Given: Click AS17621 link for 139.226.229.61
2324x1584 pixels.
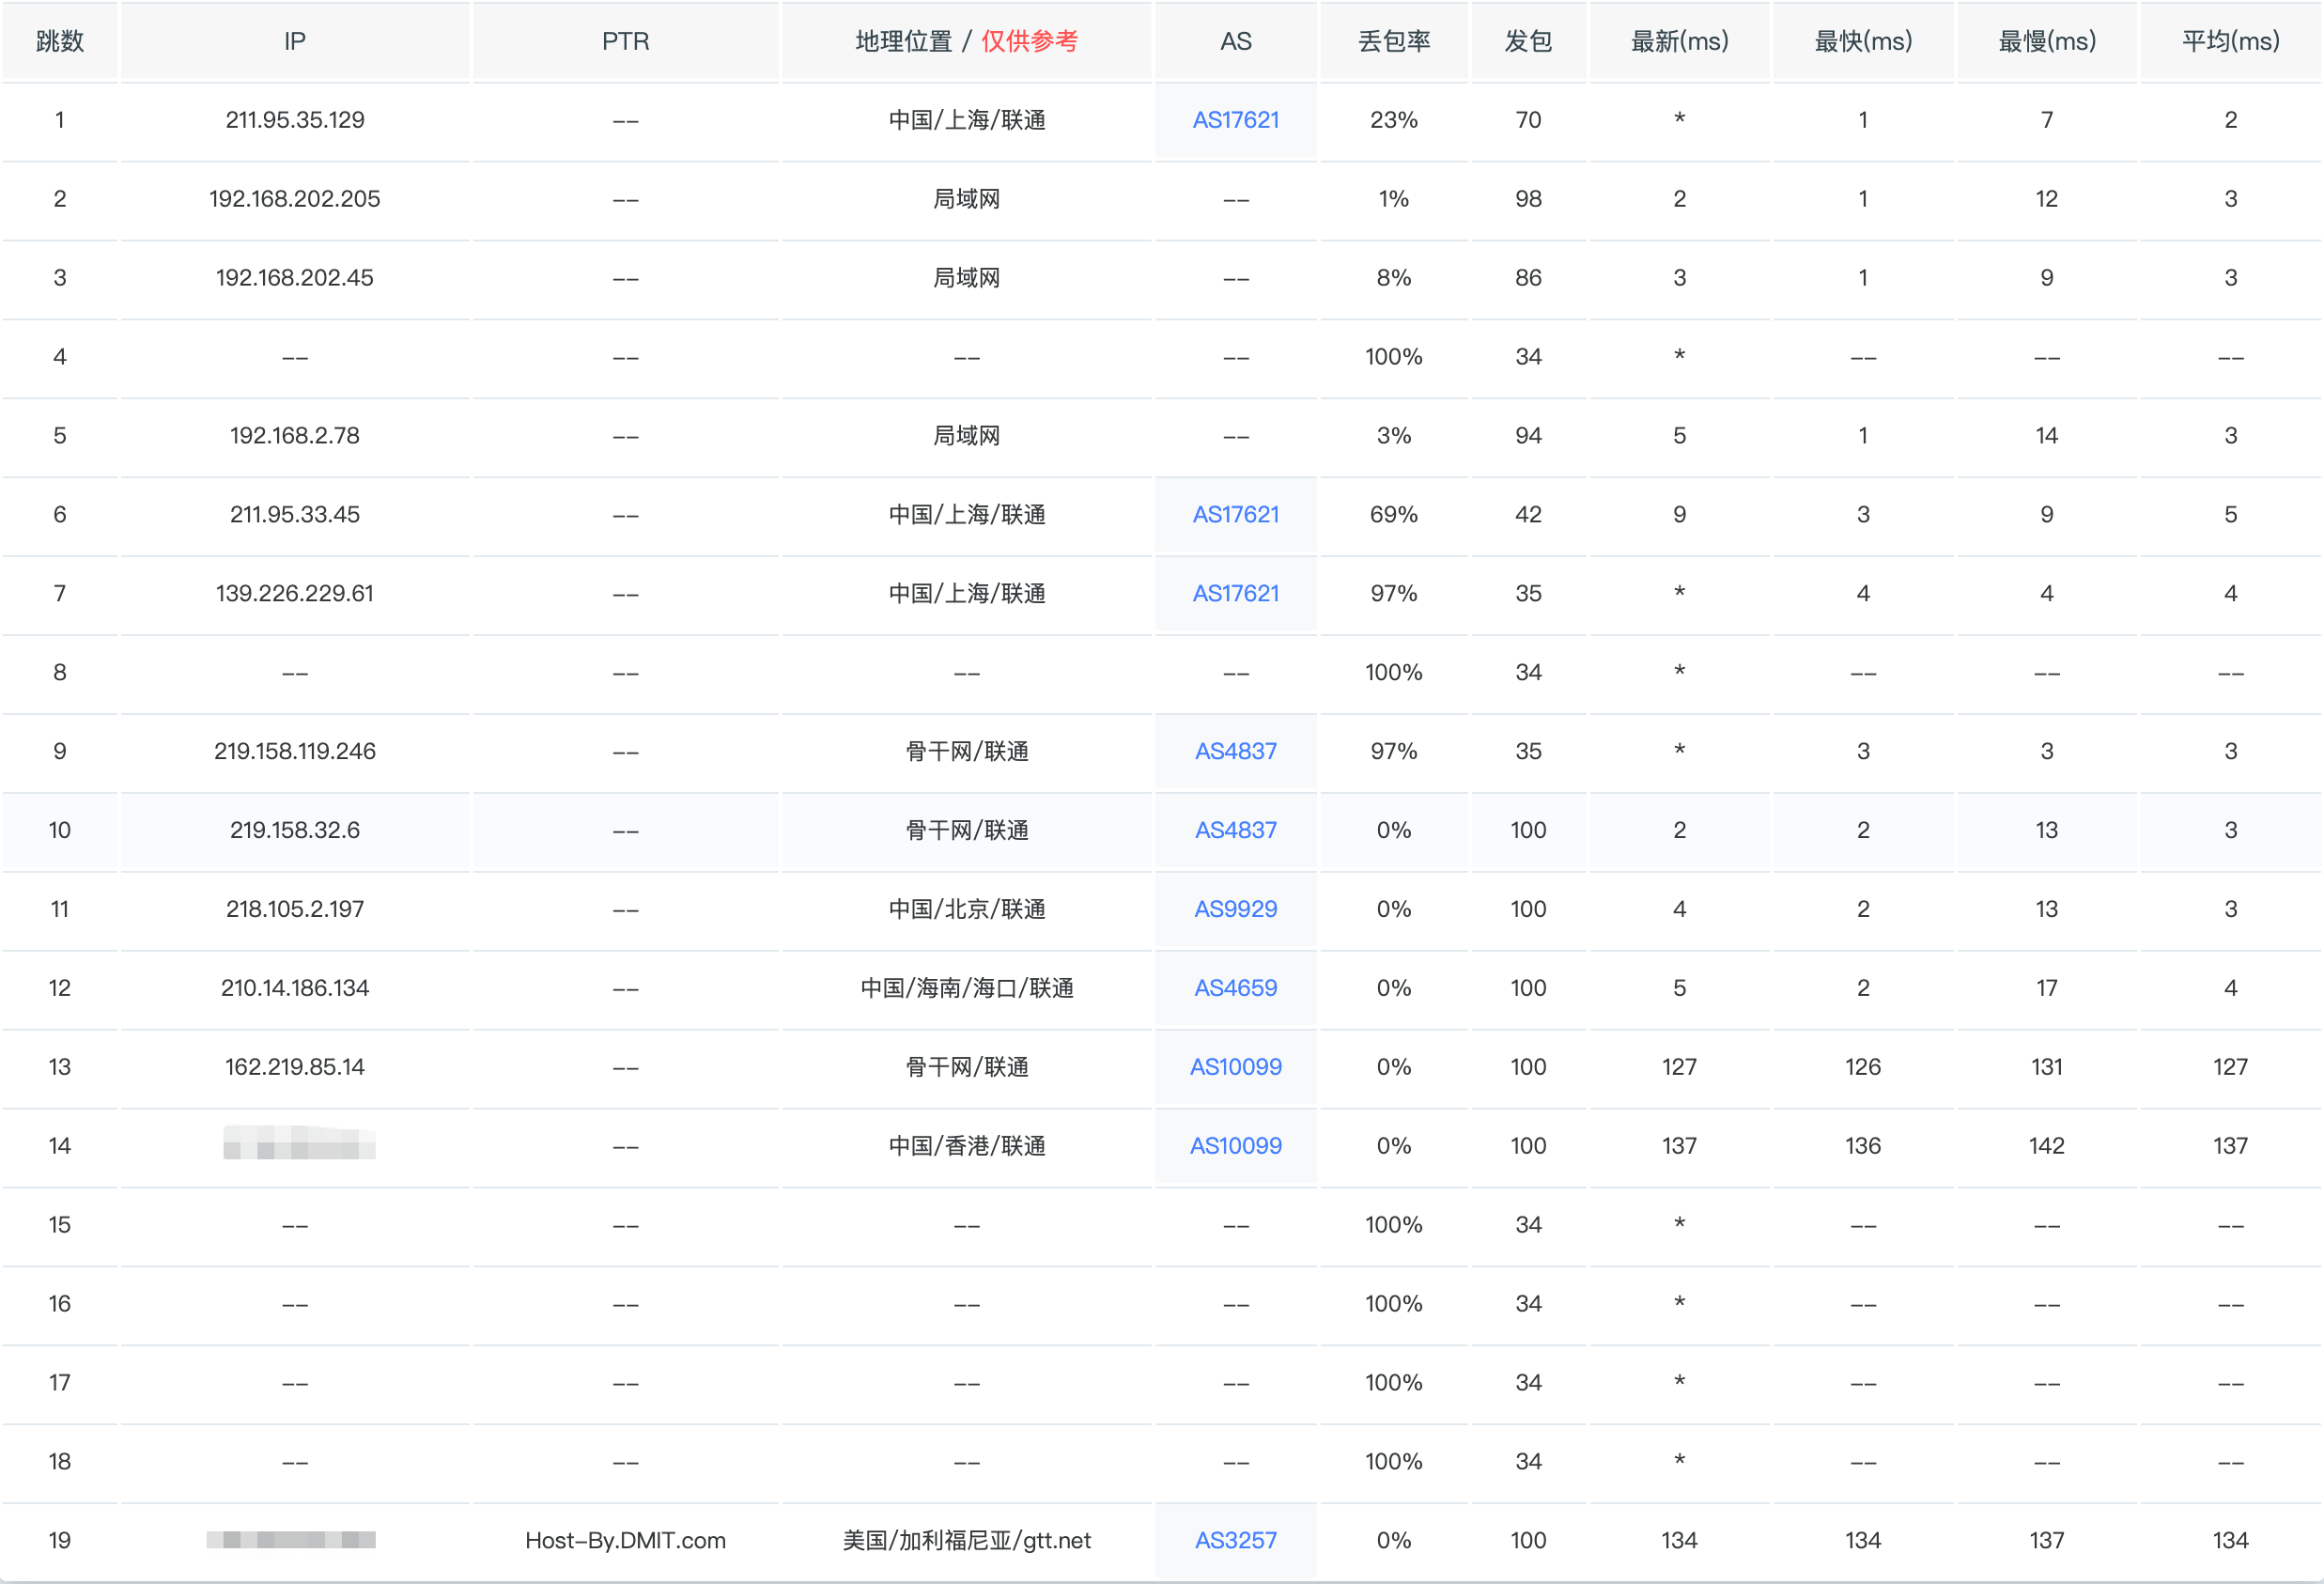Looking at the screenshot, I should [x=1235, y=593].
